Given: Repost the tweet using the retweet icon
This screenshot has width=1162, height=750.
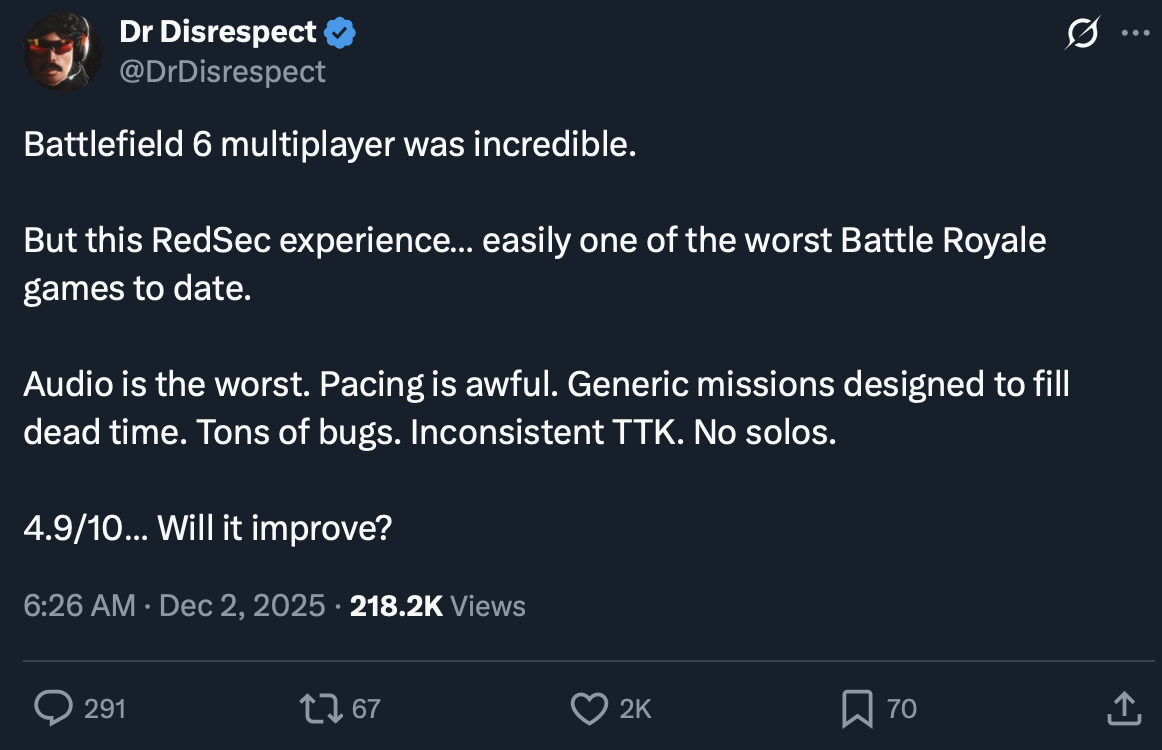Looking at the screenshot, I should click(x=321, y=708).
